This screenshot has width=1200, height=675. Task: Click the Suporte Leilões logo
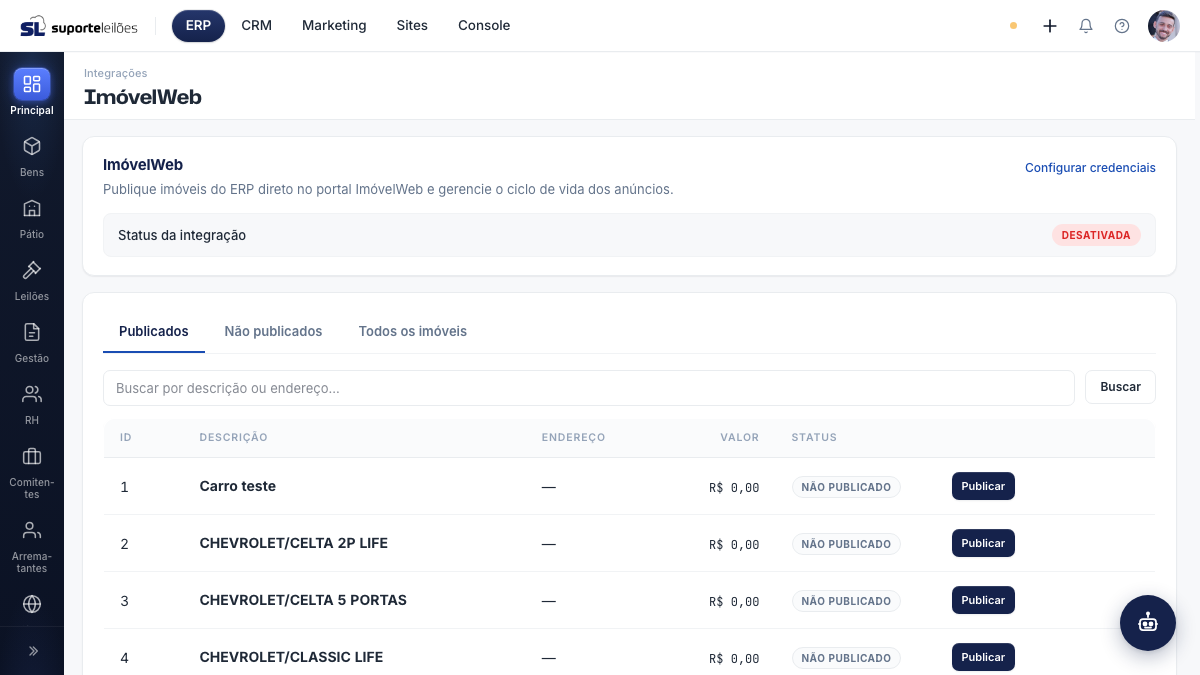pos(79,26)
